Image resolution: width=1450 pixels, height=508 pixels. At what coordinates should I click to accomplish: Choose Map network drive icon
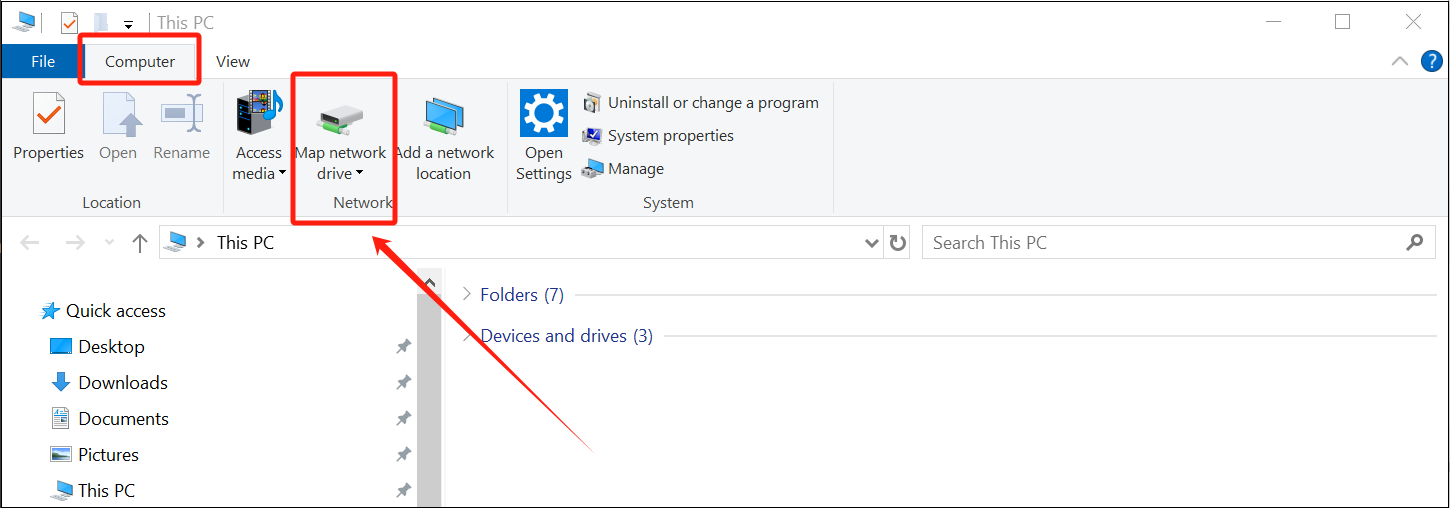(340, 118)
